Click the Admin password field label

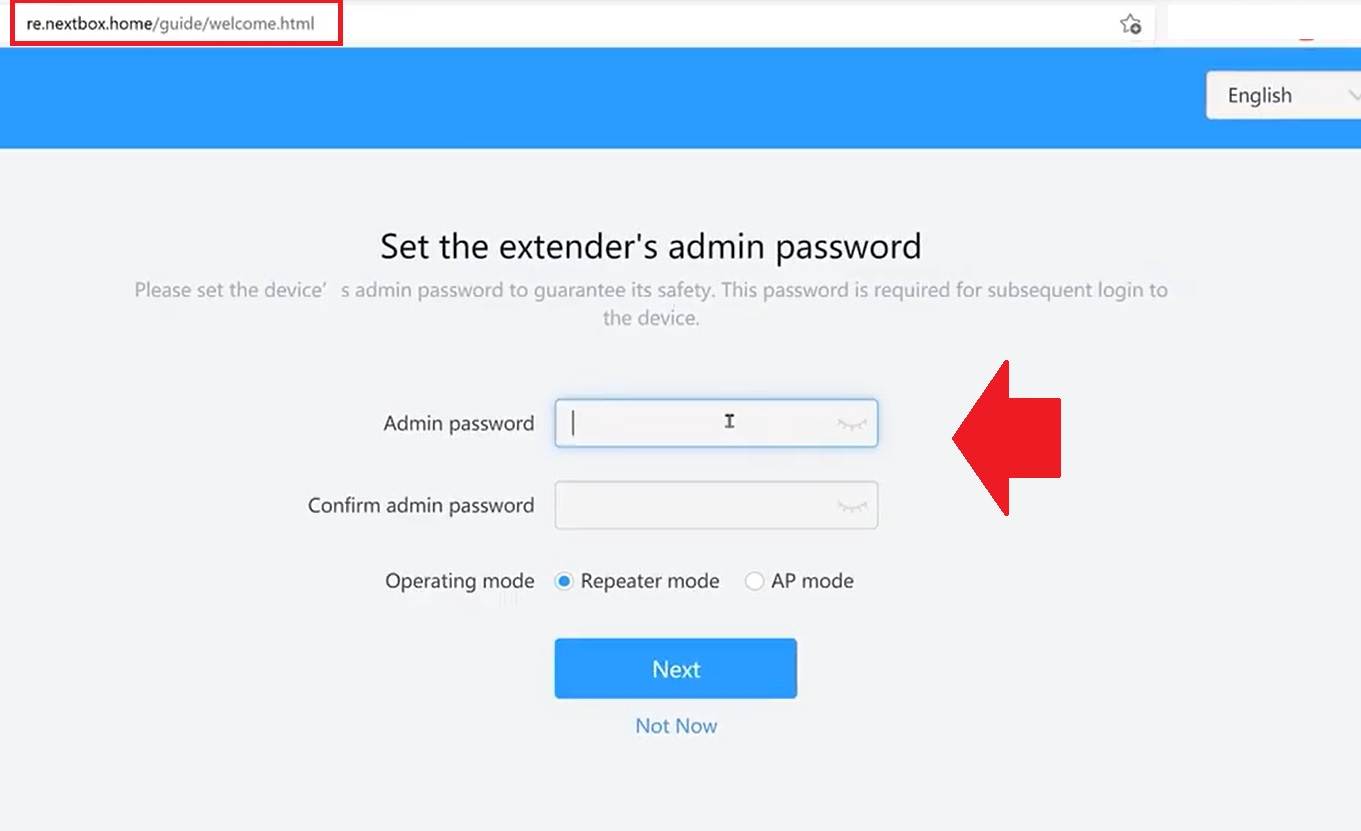pyautogui.click(x=459, y=424)
